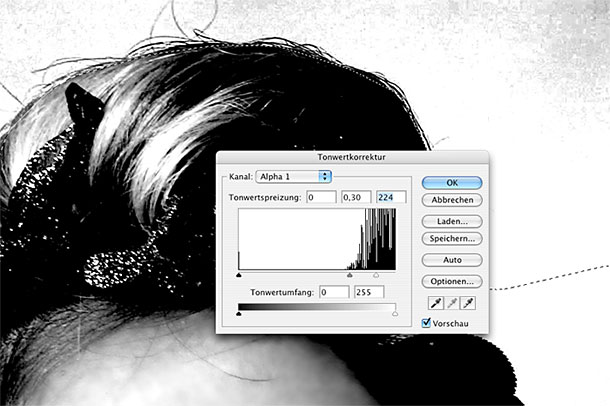This screenshot has width=610, height=406.
Task: Toggle the Vorschau preview checkbox
Action: [426, 323]
